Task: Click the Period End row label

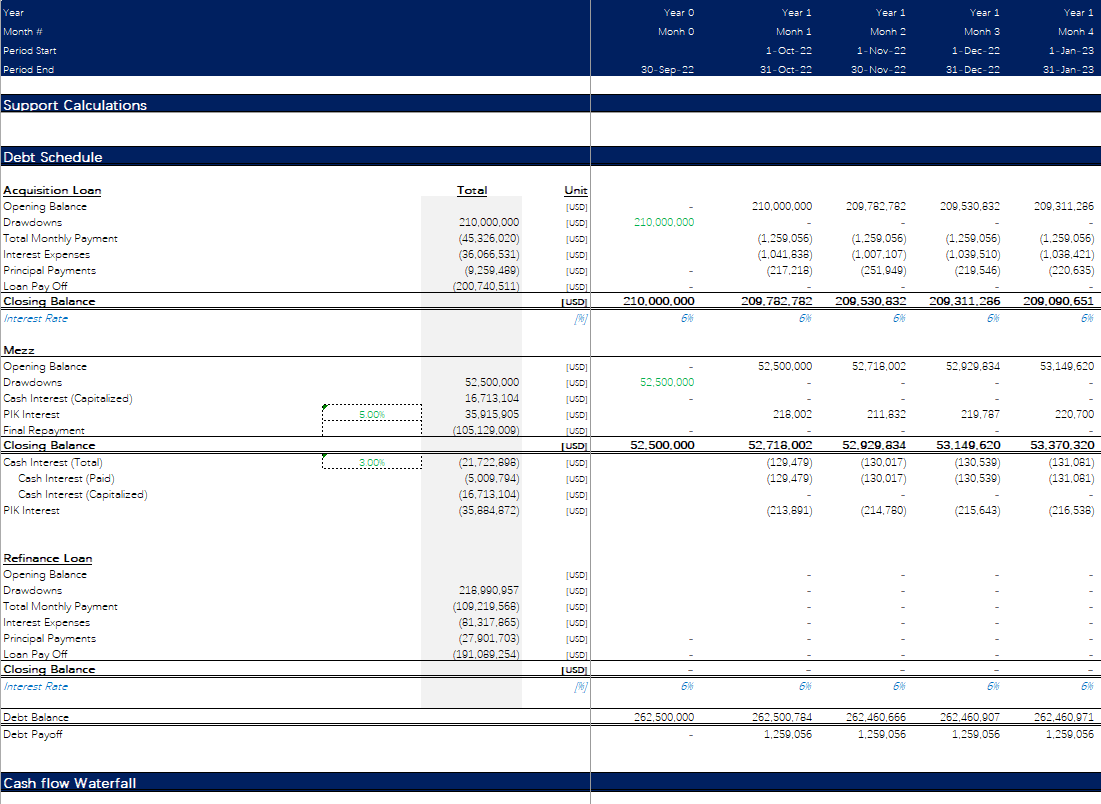Action: click(x=29, y=69)
